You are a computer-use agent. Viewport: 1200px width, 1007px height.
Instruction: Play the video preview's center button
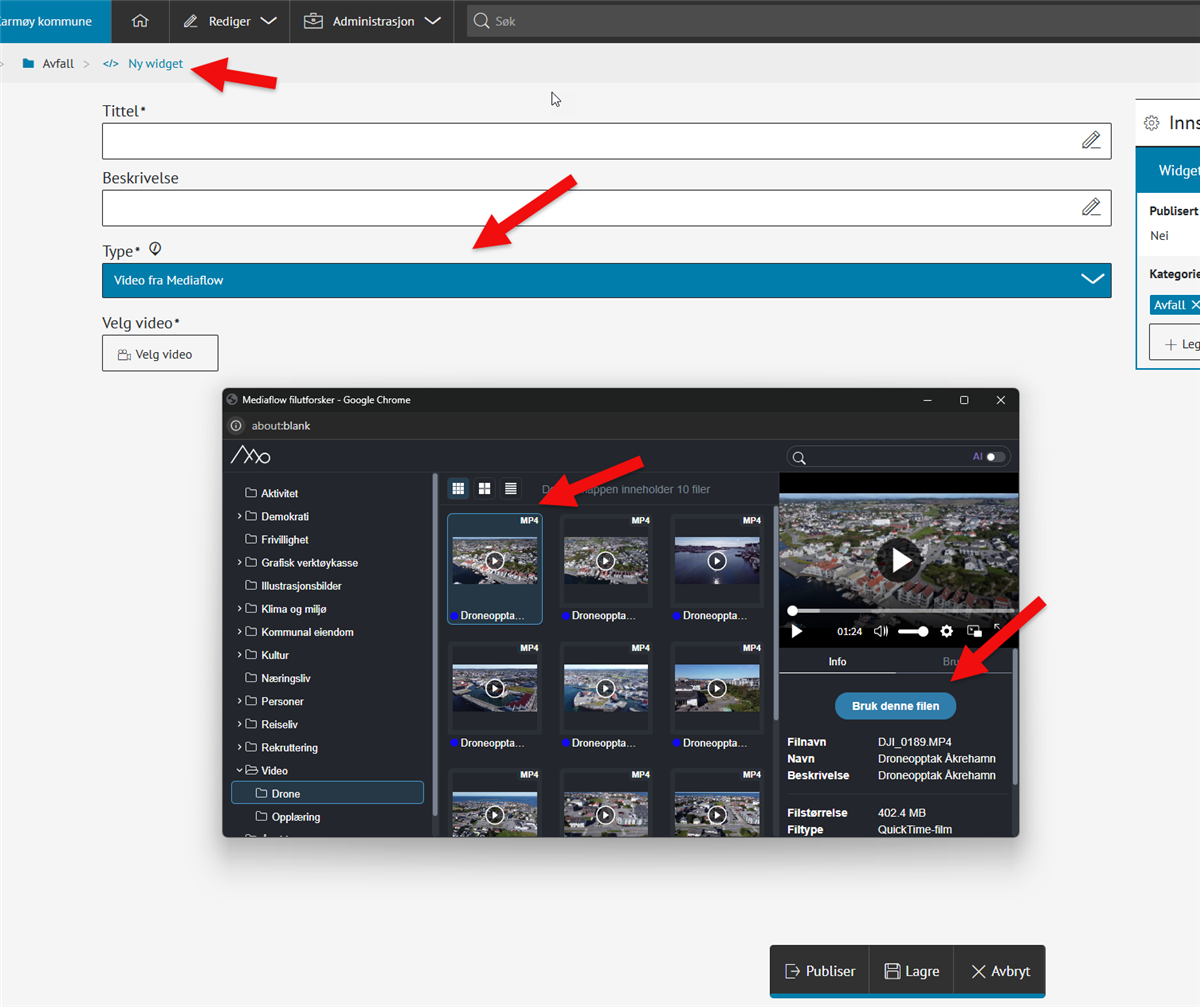[900, 560]
